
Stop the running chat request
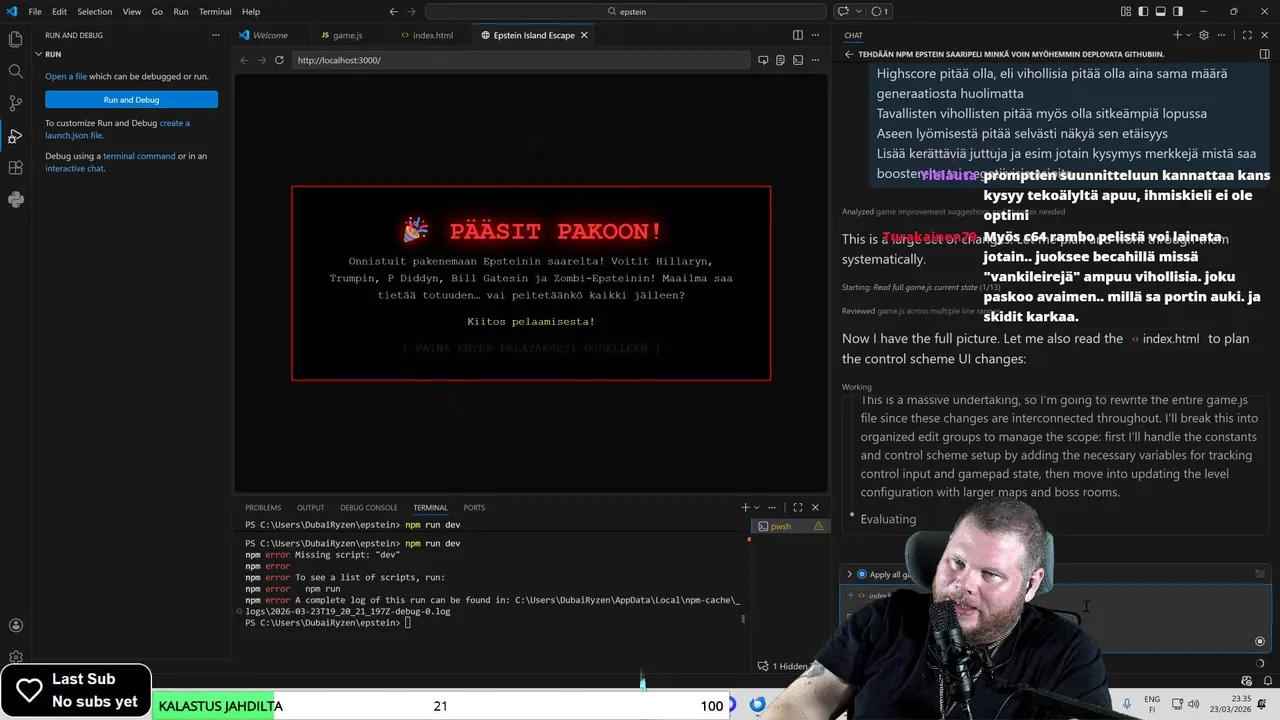coord(1259,641)
